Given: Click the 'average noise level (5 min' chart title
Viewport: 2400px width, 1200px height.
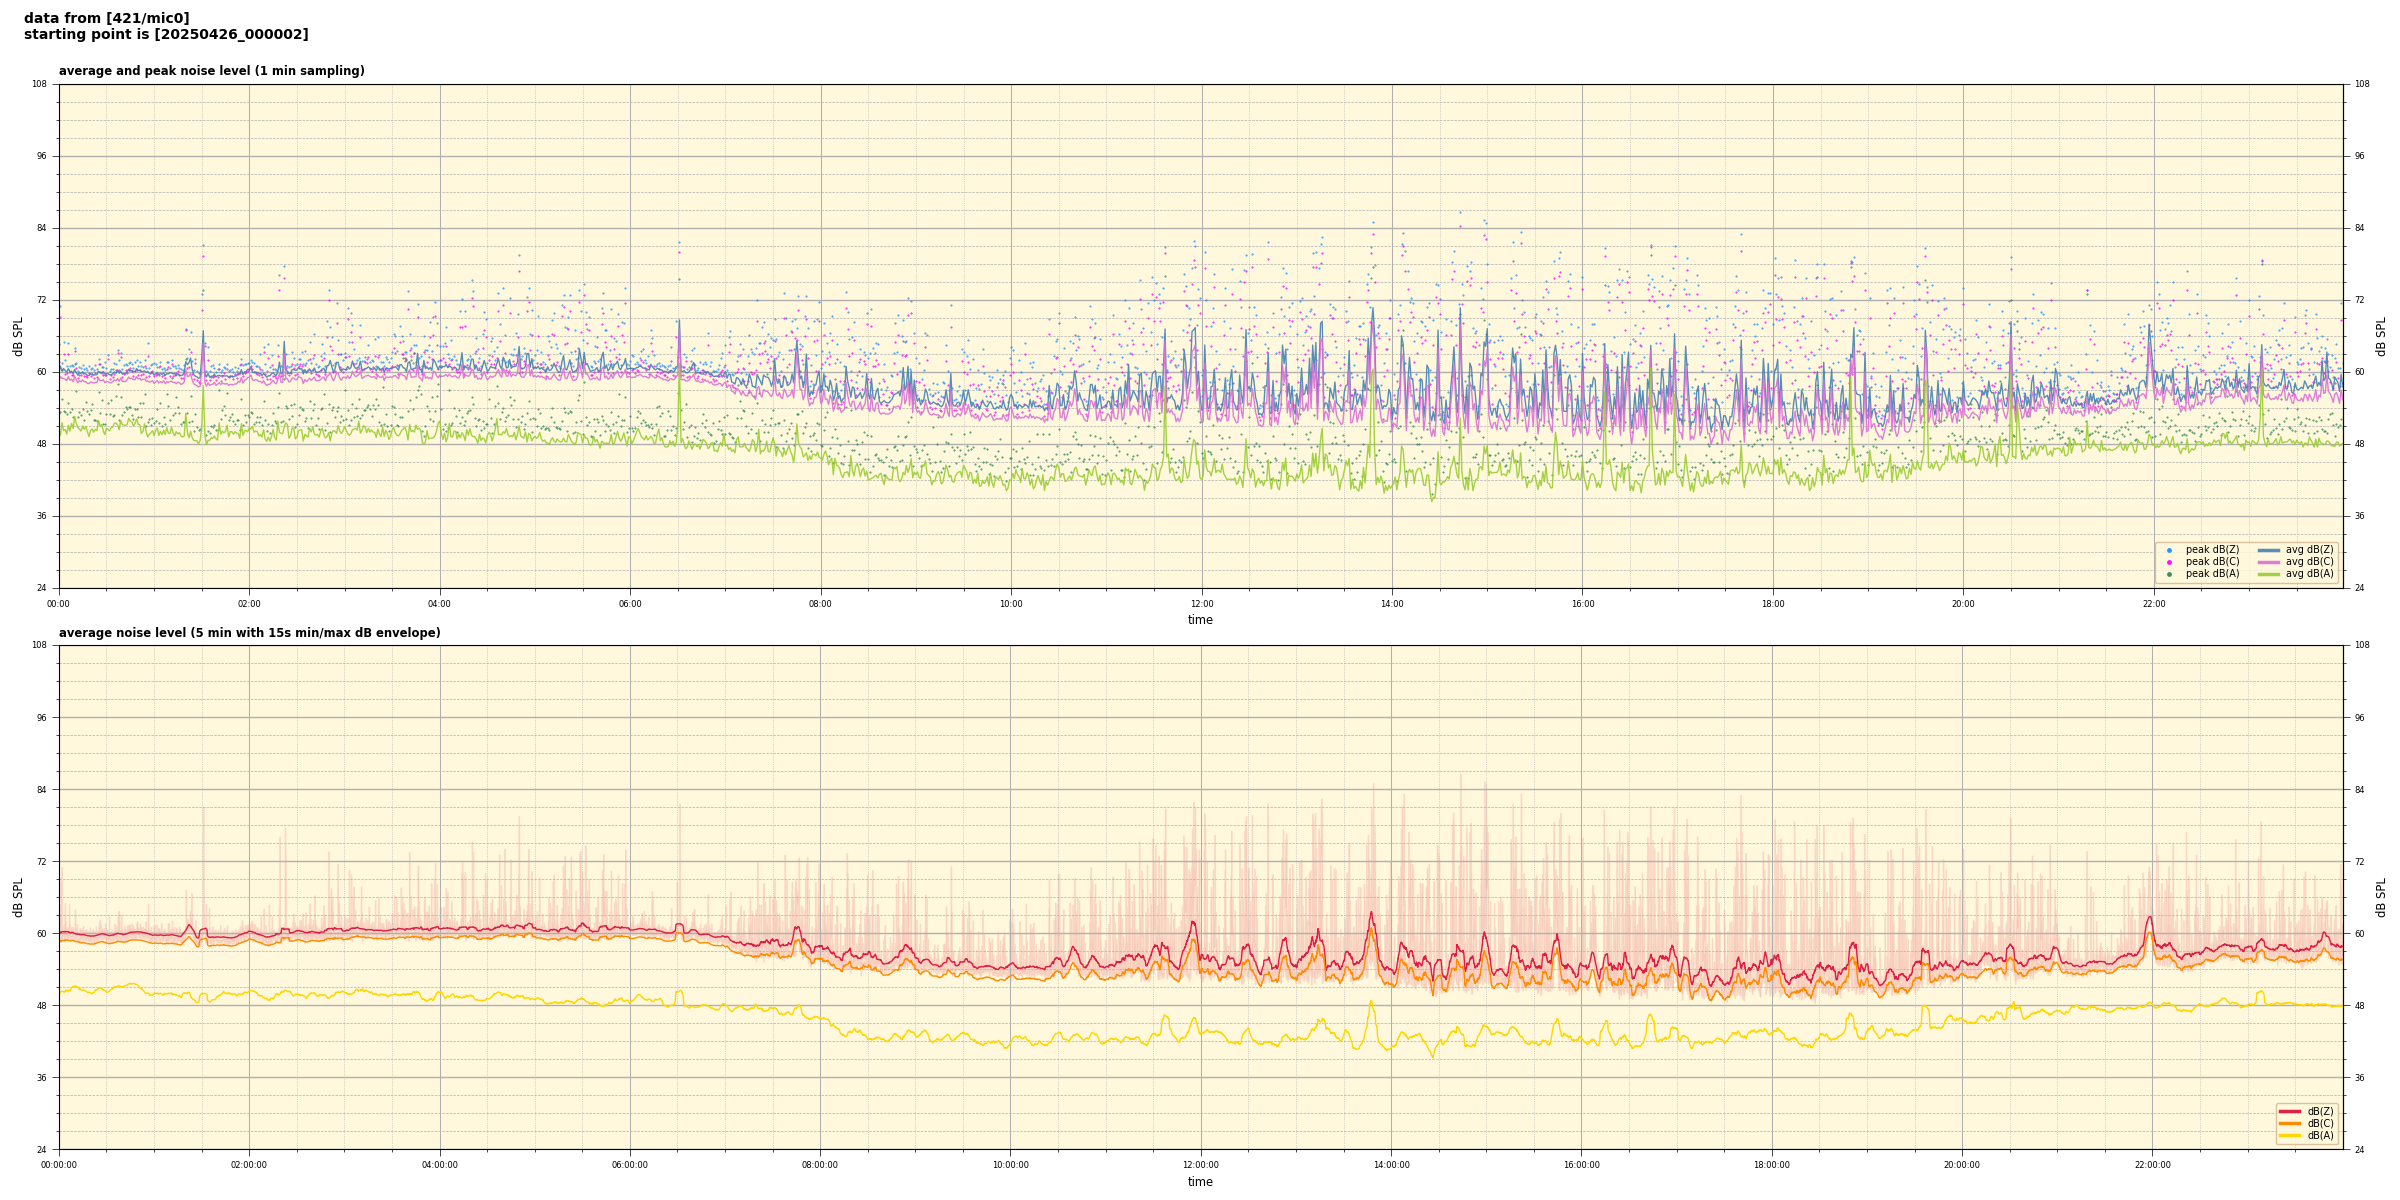Looking at the screenshot, I should point(249,633).
